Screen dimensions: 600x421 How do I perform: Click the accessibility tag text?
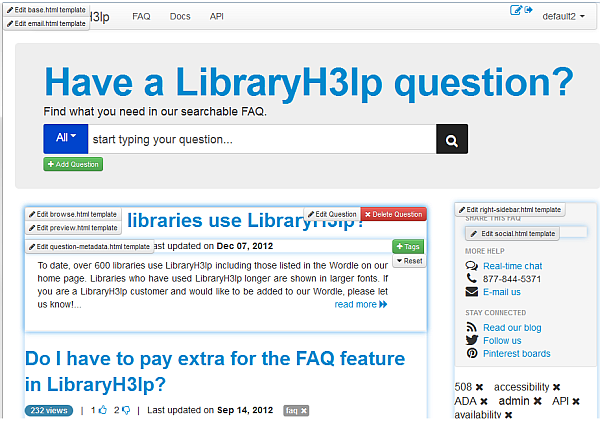522,387
